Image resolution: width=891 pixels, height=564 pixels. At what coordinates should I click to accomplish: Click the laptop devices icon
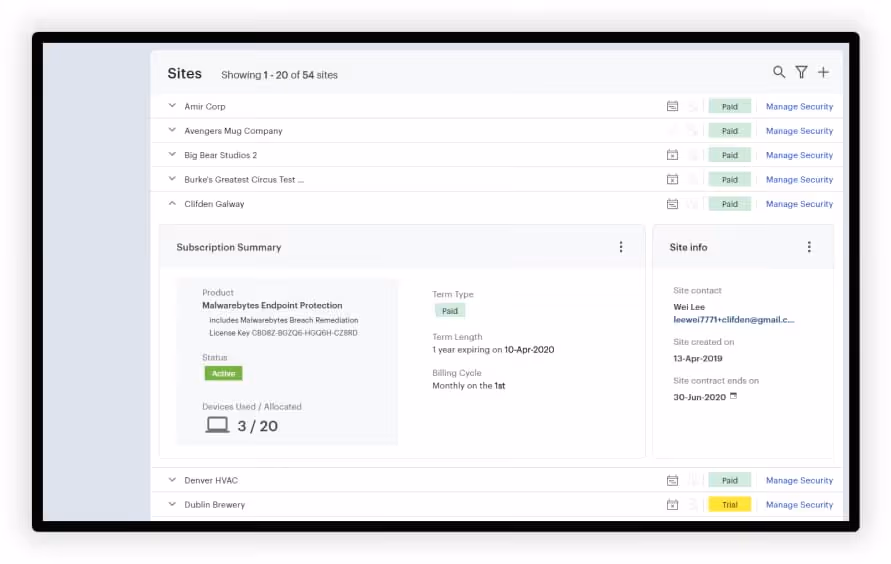tap(217, 425)
